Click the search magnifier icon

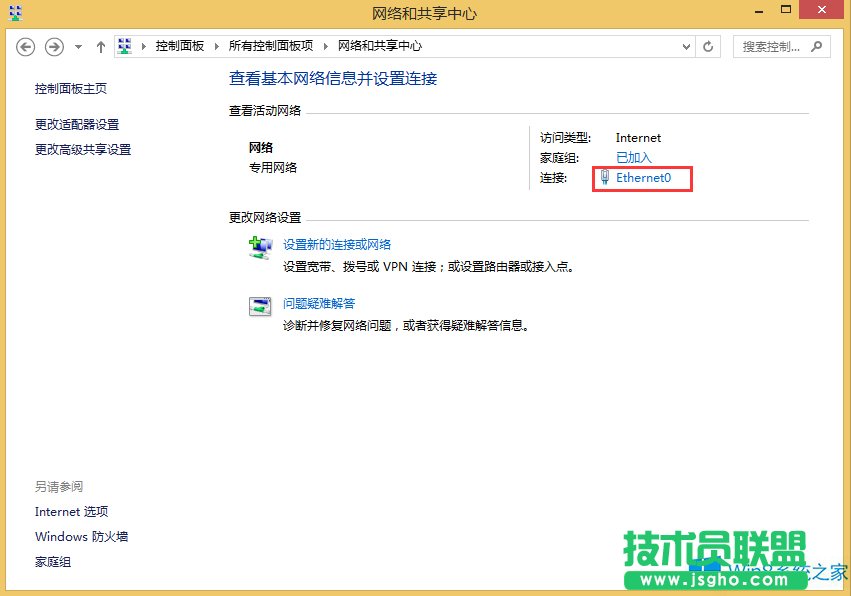click(816, 46)
